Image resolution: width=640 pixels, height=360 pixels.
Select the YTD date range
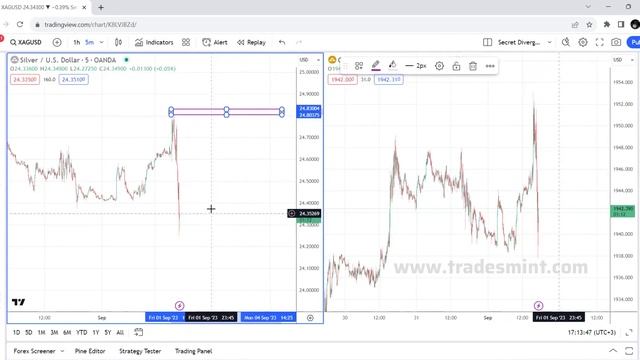pyautogui.click(x=82, y=333)
